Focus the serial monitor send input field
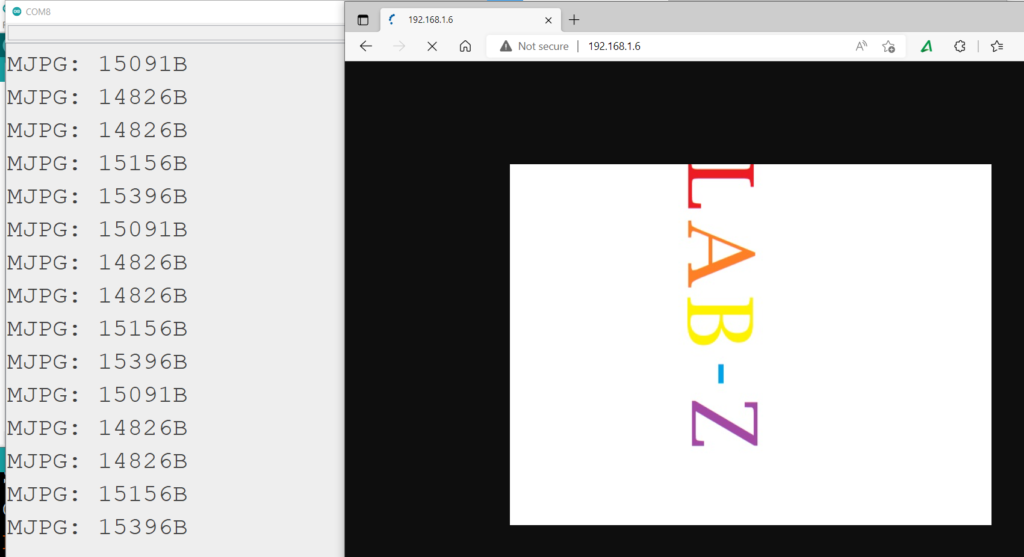The image size is (1024, 557). [175, 33]
